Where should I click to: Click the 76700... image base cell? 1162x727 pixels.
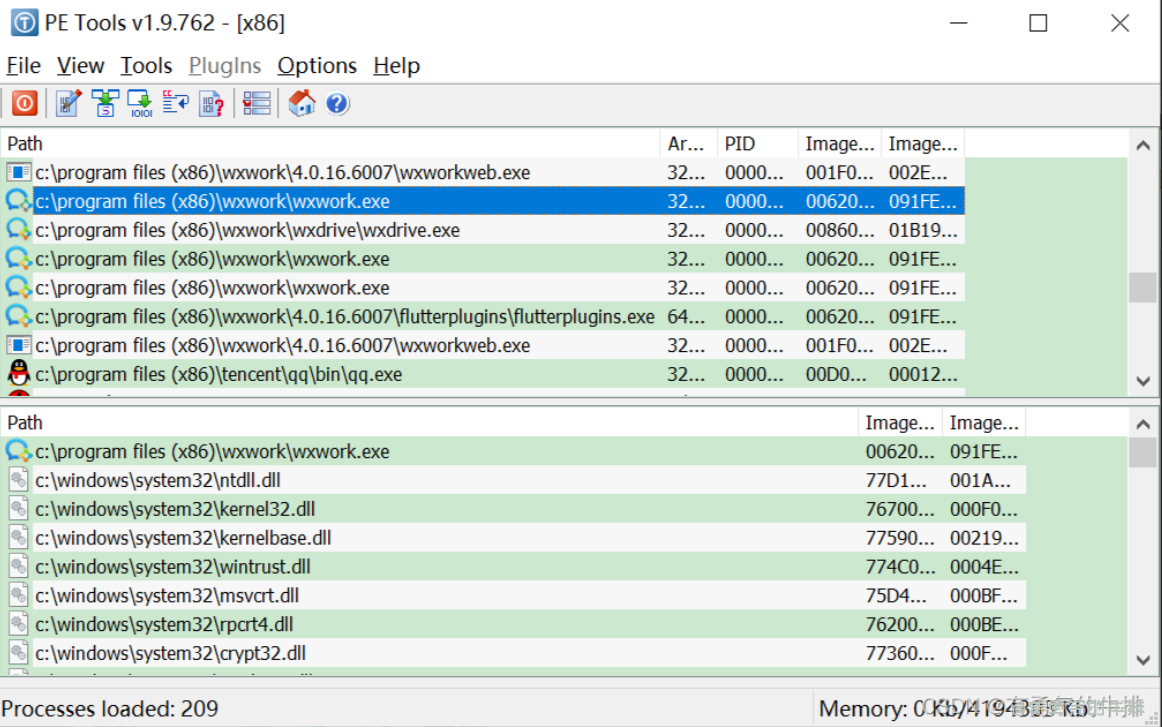(900, 509)
